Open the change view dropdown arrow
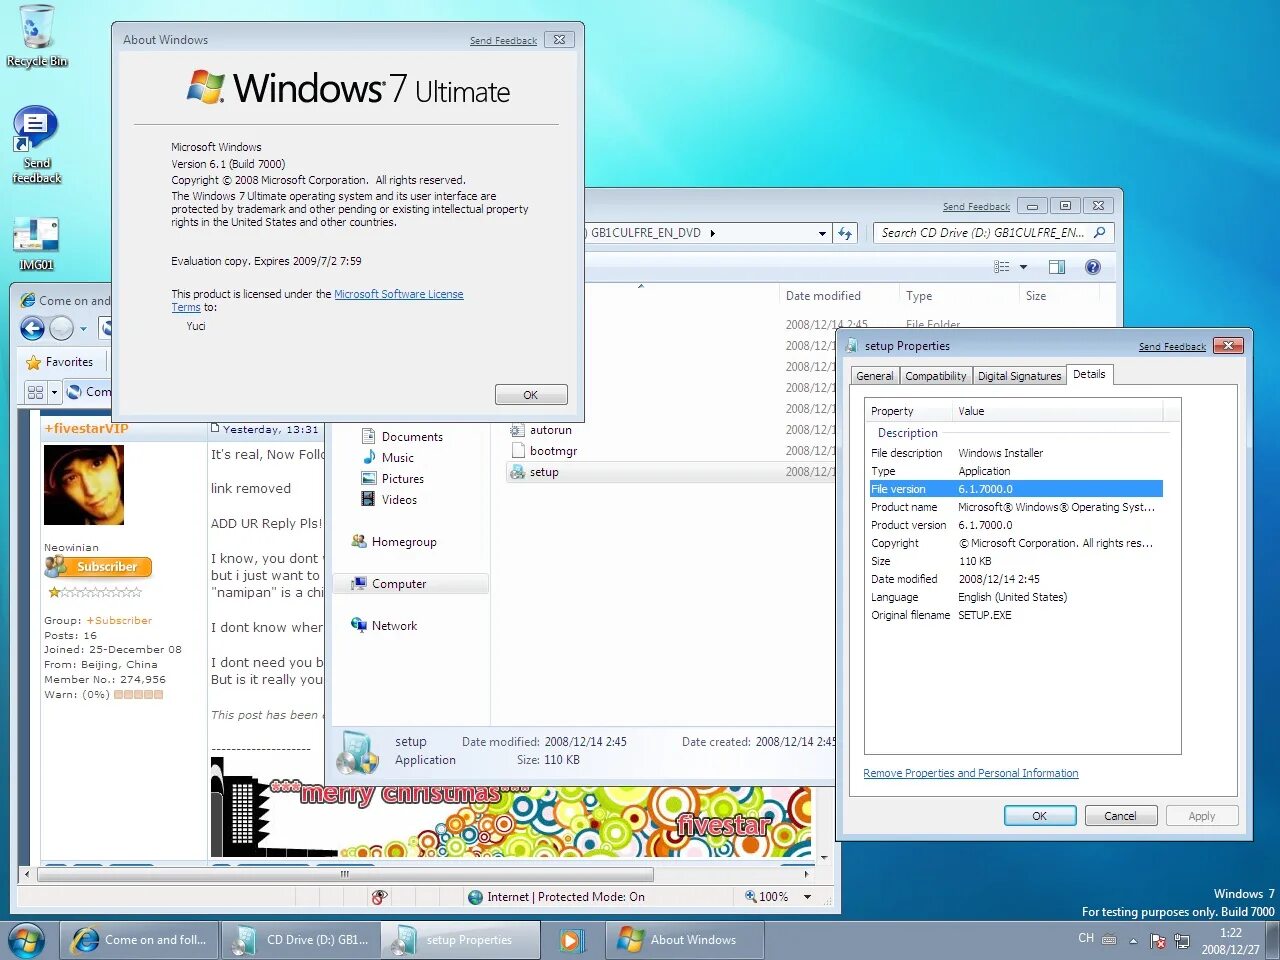 coord(1022,266)
